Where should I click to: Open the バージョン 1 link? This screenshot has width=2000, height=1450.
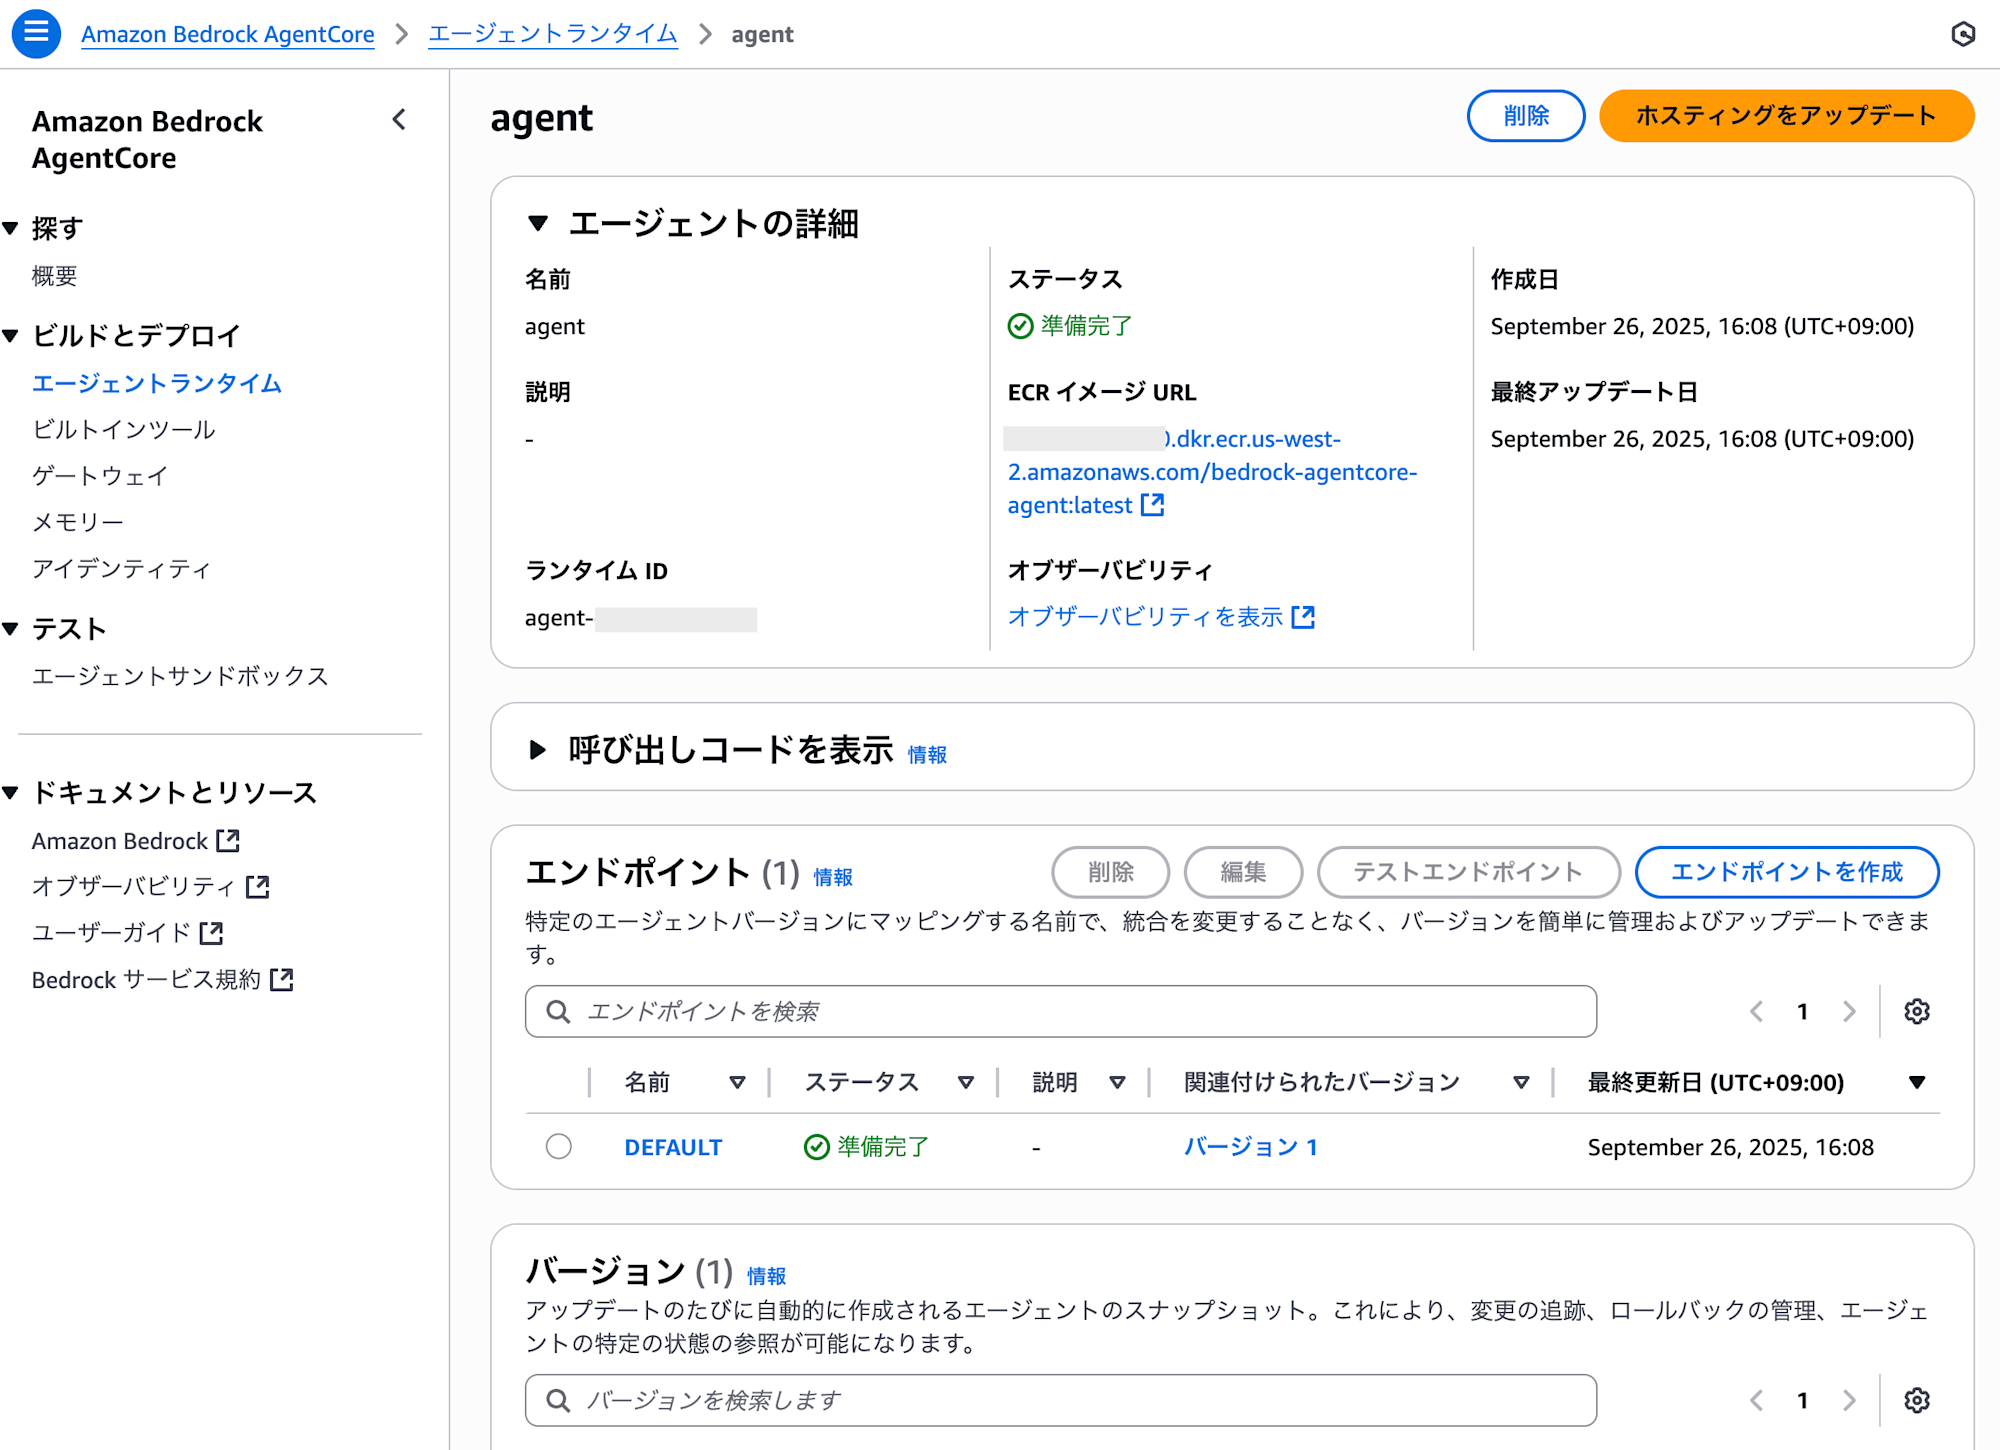coord(1250,1147)
